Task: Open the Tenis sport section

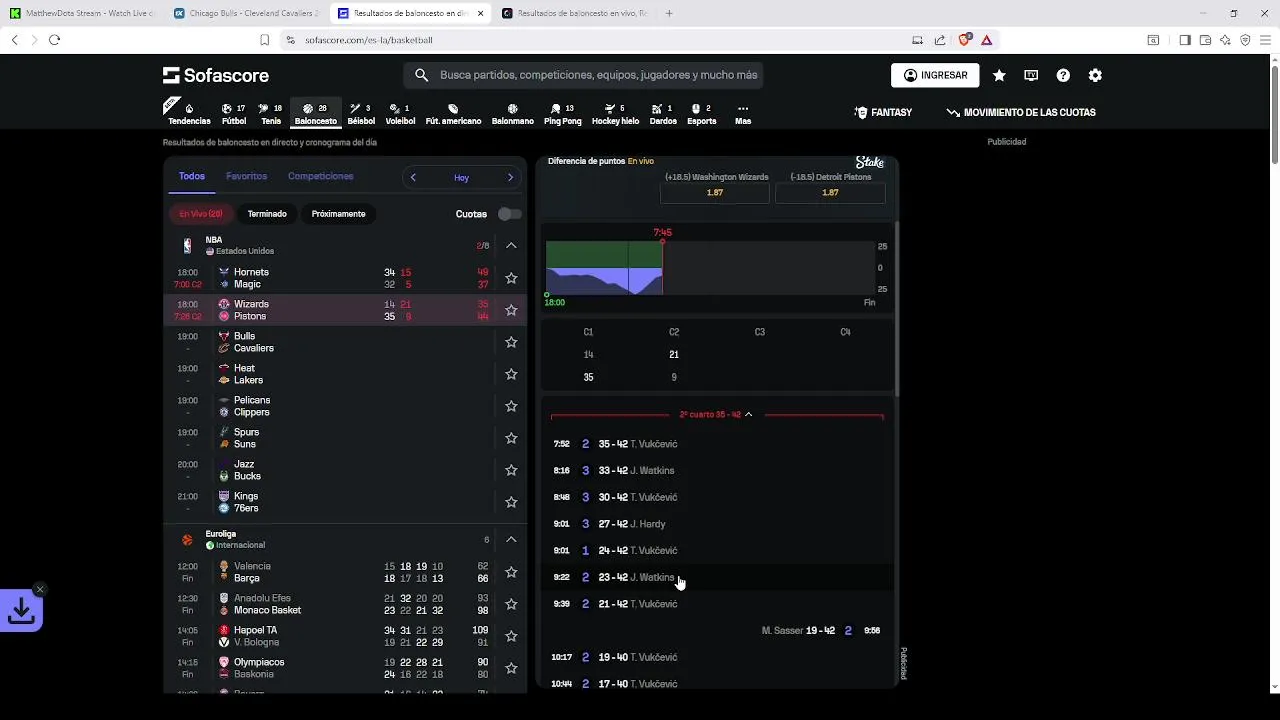Action: [271, 114]
